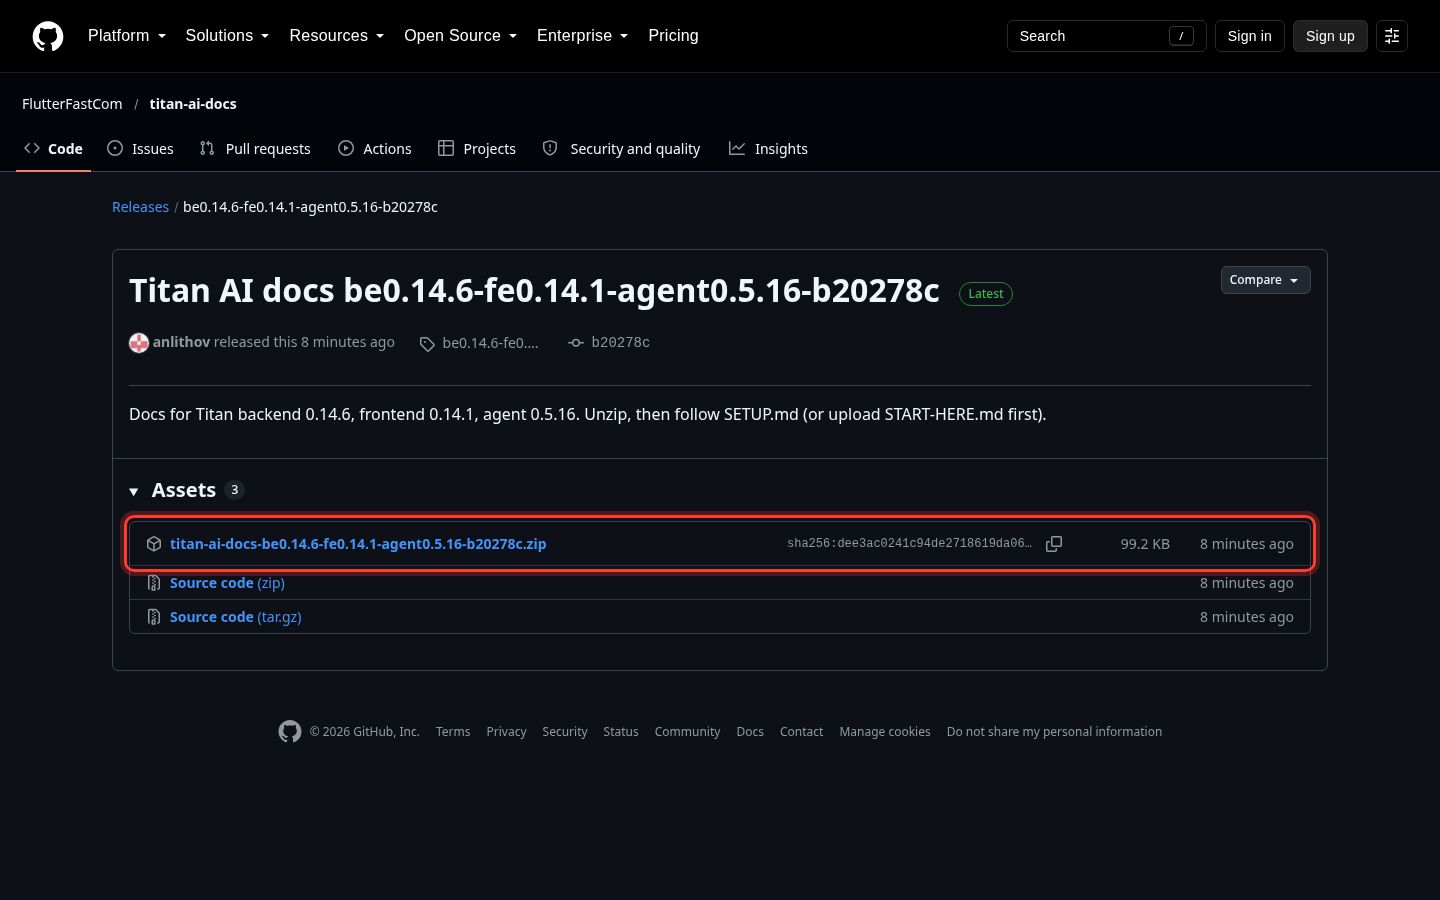Open the footer Docs link

(750, 732)
